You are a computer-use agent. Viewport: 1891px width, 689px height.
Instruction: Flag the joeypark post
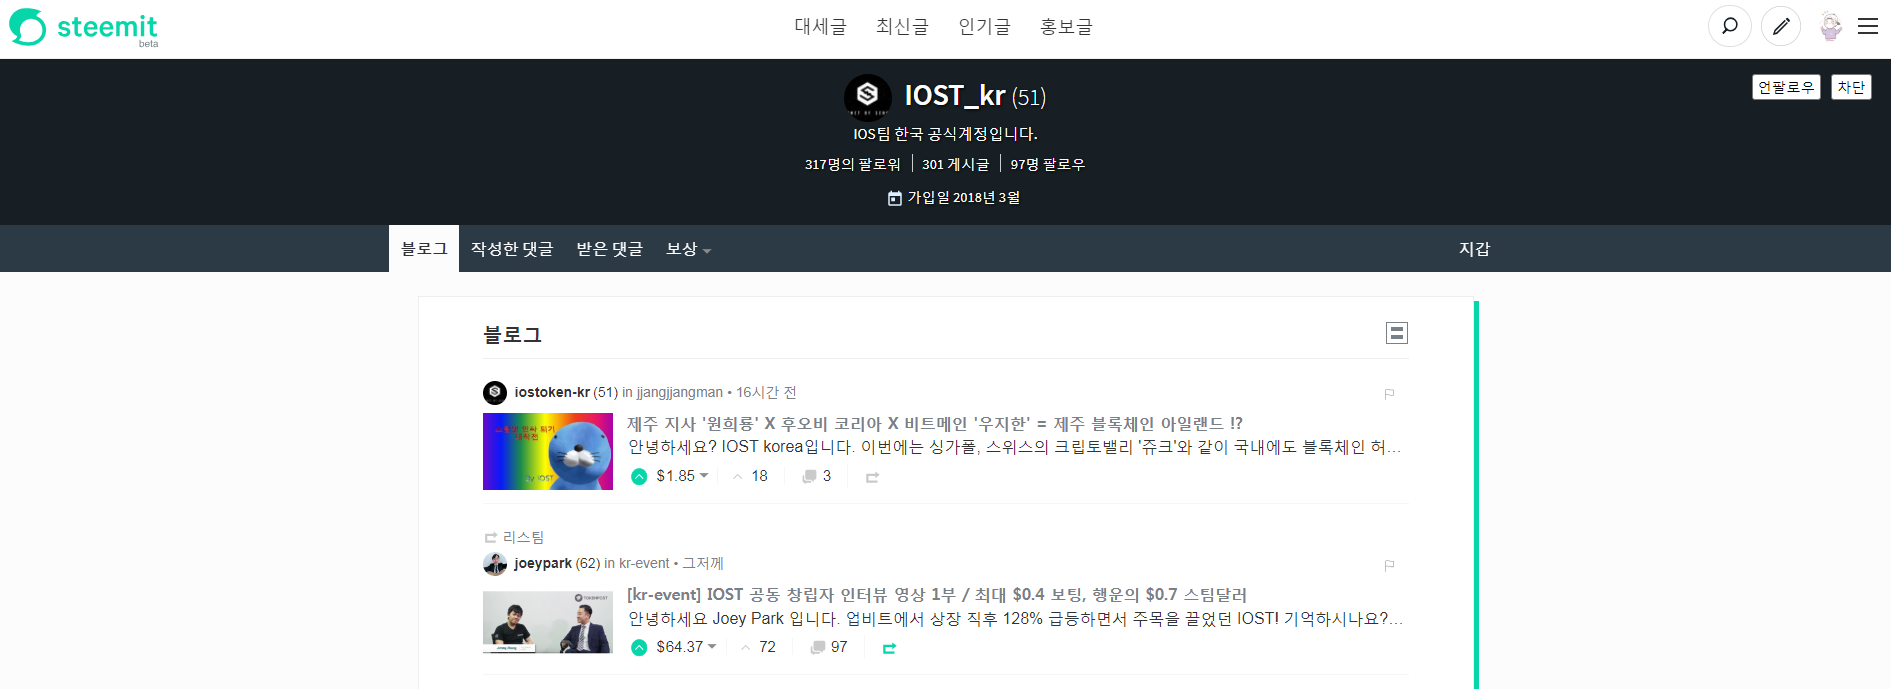[1389, 565]
